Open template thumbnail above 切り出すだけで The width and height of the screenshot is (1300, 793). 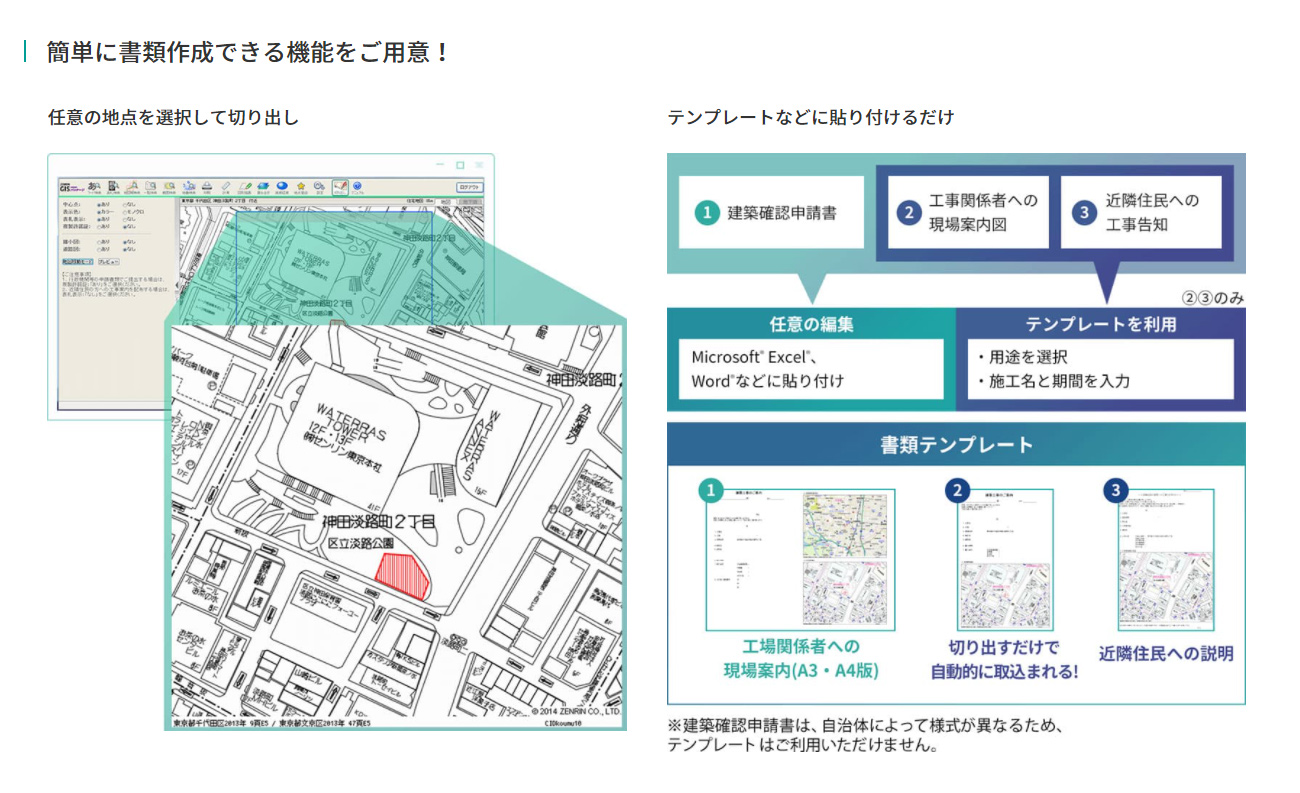[1004, 559]
